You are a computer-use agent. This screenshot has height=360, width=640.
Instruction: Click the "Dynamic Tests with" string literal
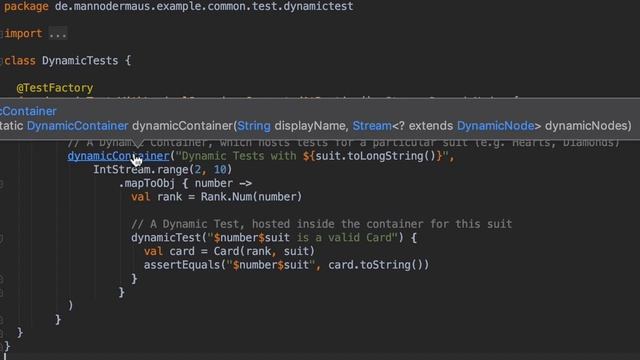[x=239, y=156]
